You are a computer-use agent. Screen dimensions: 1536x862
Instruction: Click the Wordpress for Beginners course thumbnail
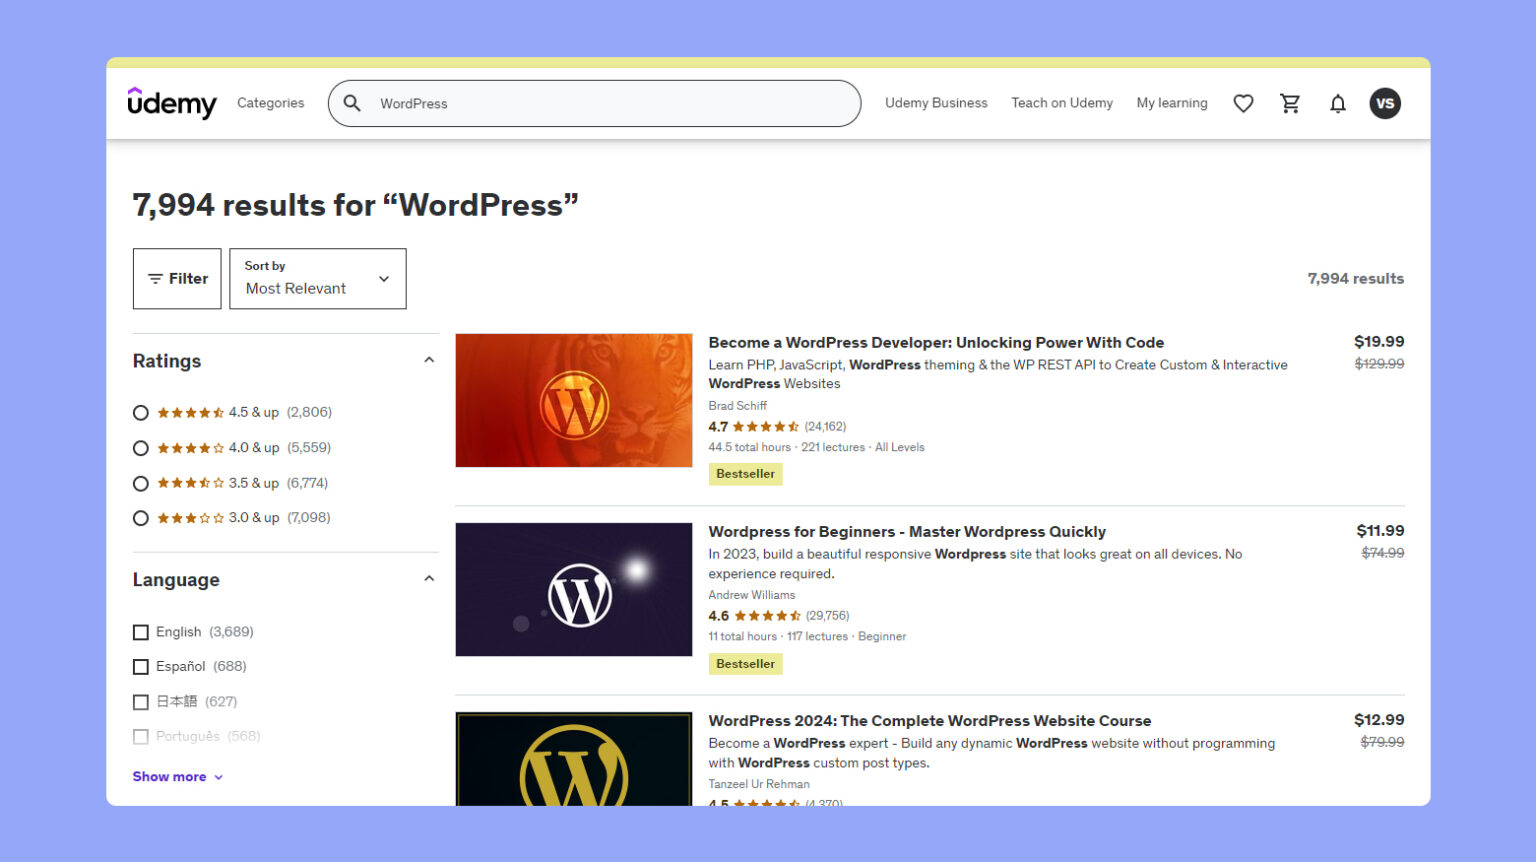click(x=573, y=589)
